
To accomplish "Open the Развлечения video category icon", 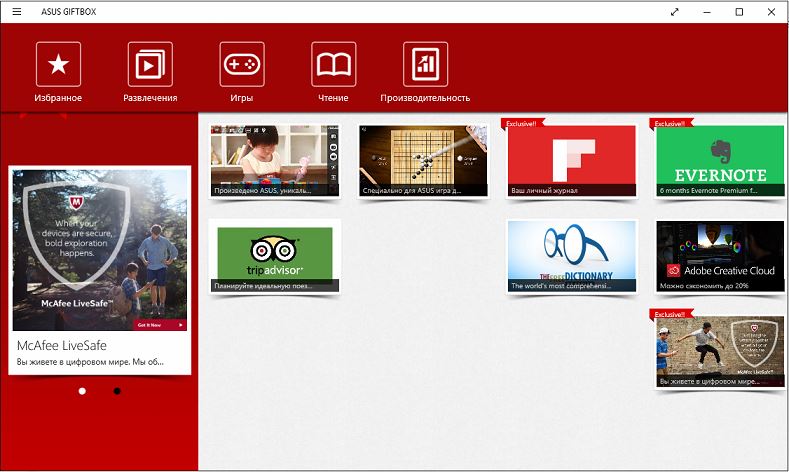I will [x=150, y=64].
